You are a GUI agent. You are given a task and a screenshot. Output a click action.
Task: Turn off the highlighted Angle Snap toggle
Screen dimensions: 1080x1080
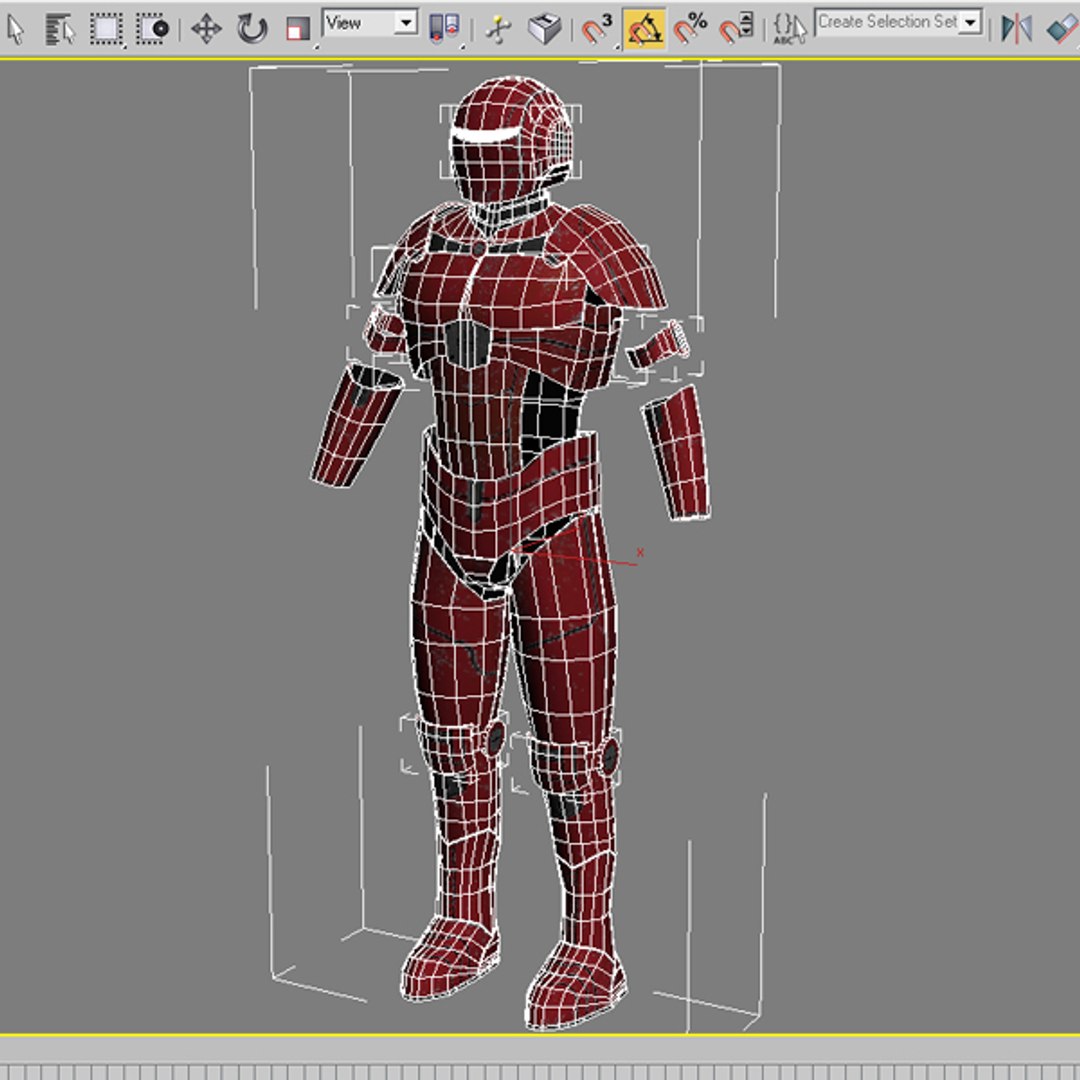pyautogui.click(x=644, y=29)
